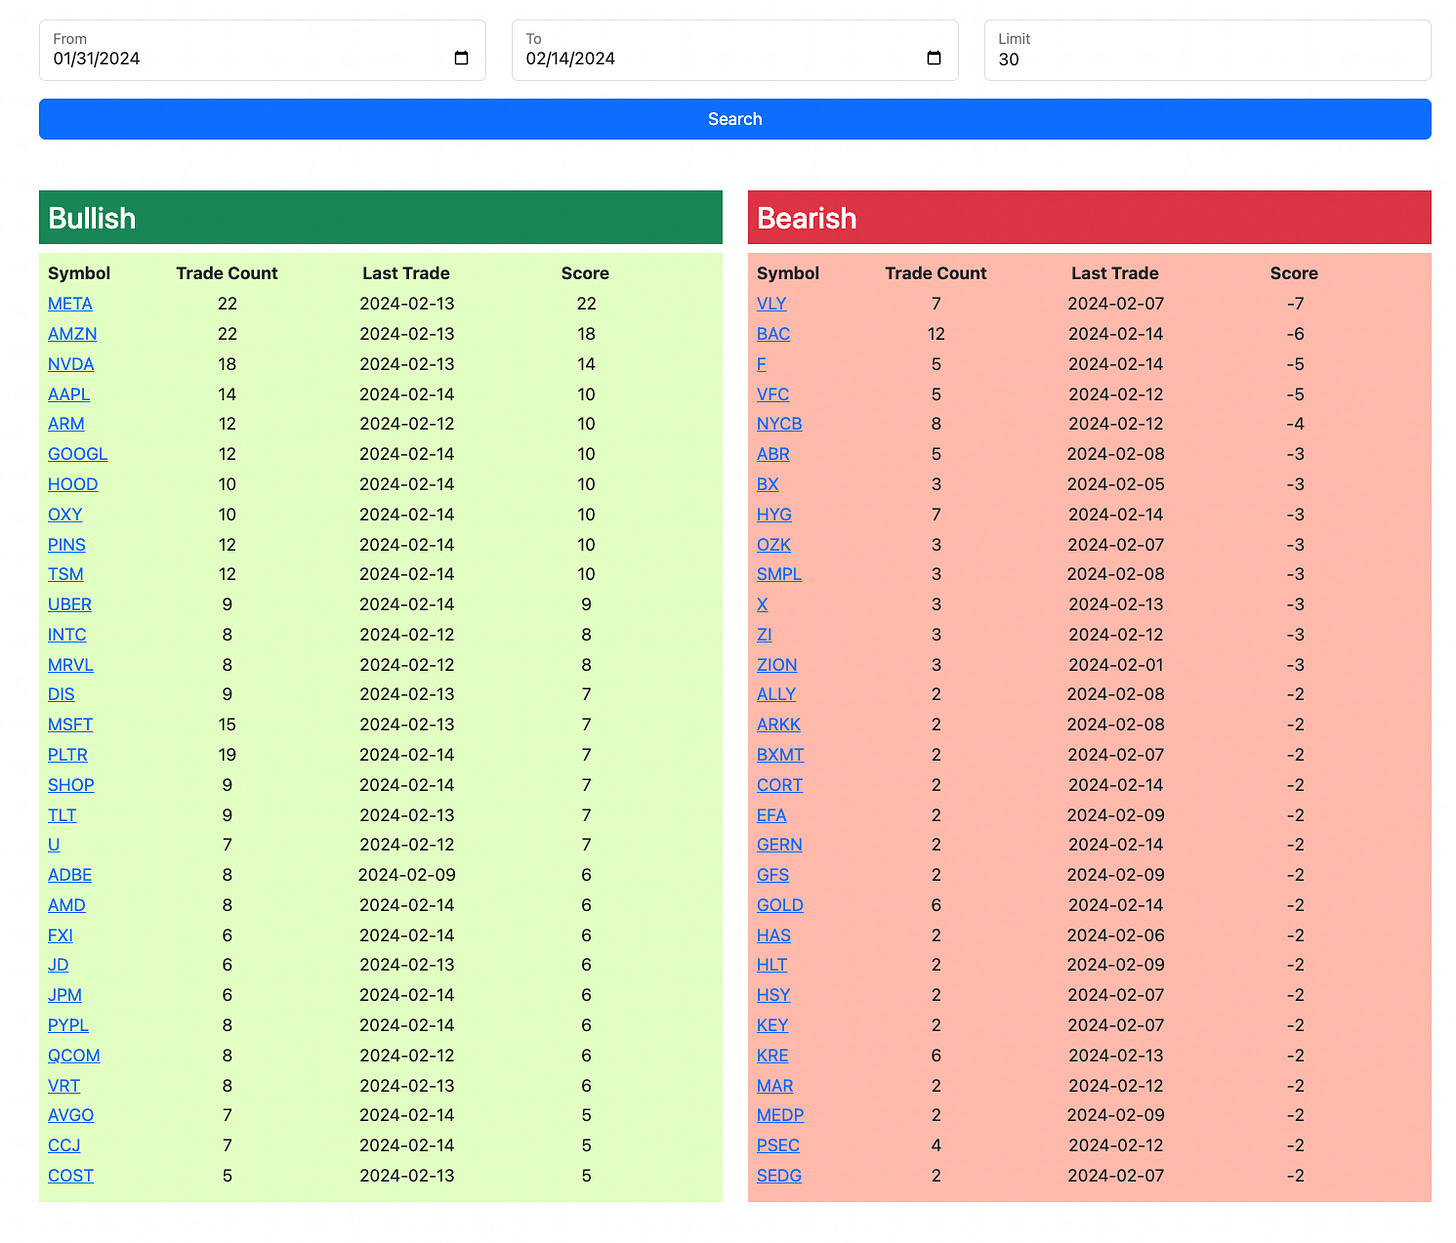Open the META symbol link
The height and width of the screenshot is (1243, 1456).
point(70,304)
